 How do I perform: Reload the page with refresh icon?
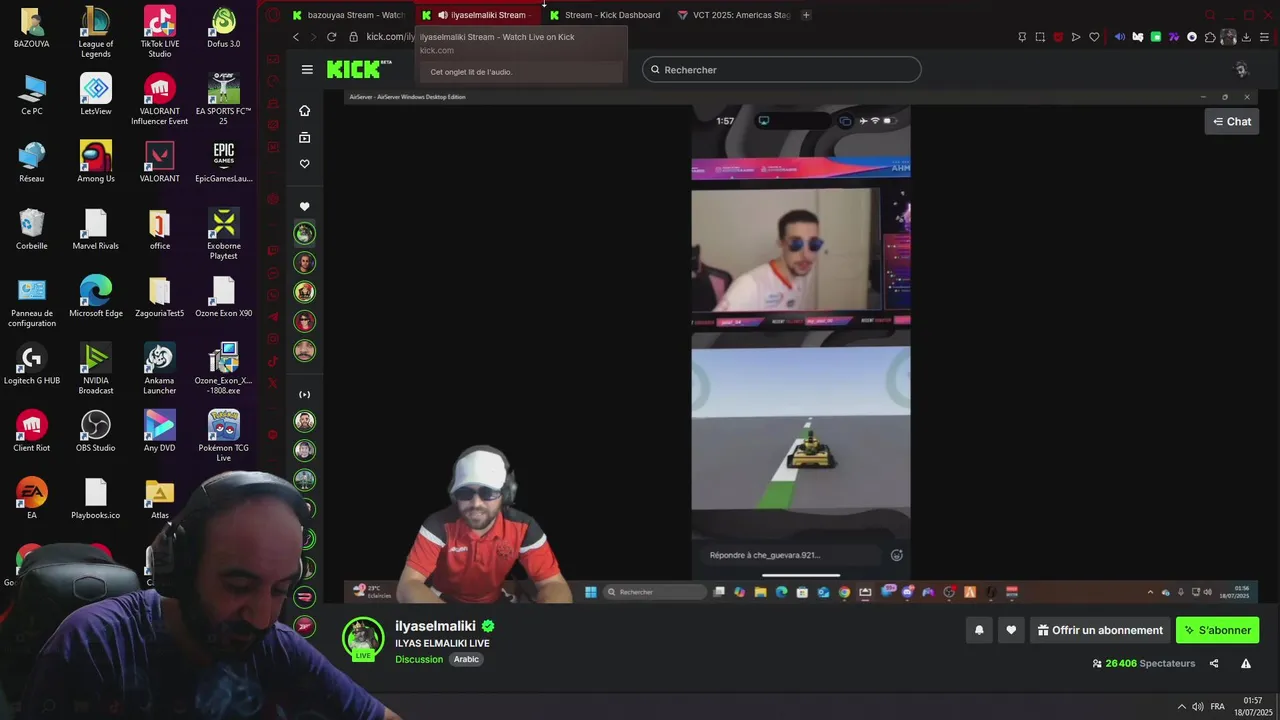332,37
